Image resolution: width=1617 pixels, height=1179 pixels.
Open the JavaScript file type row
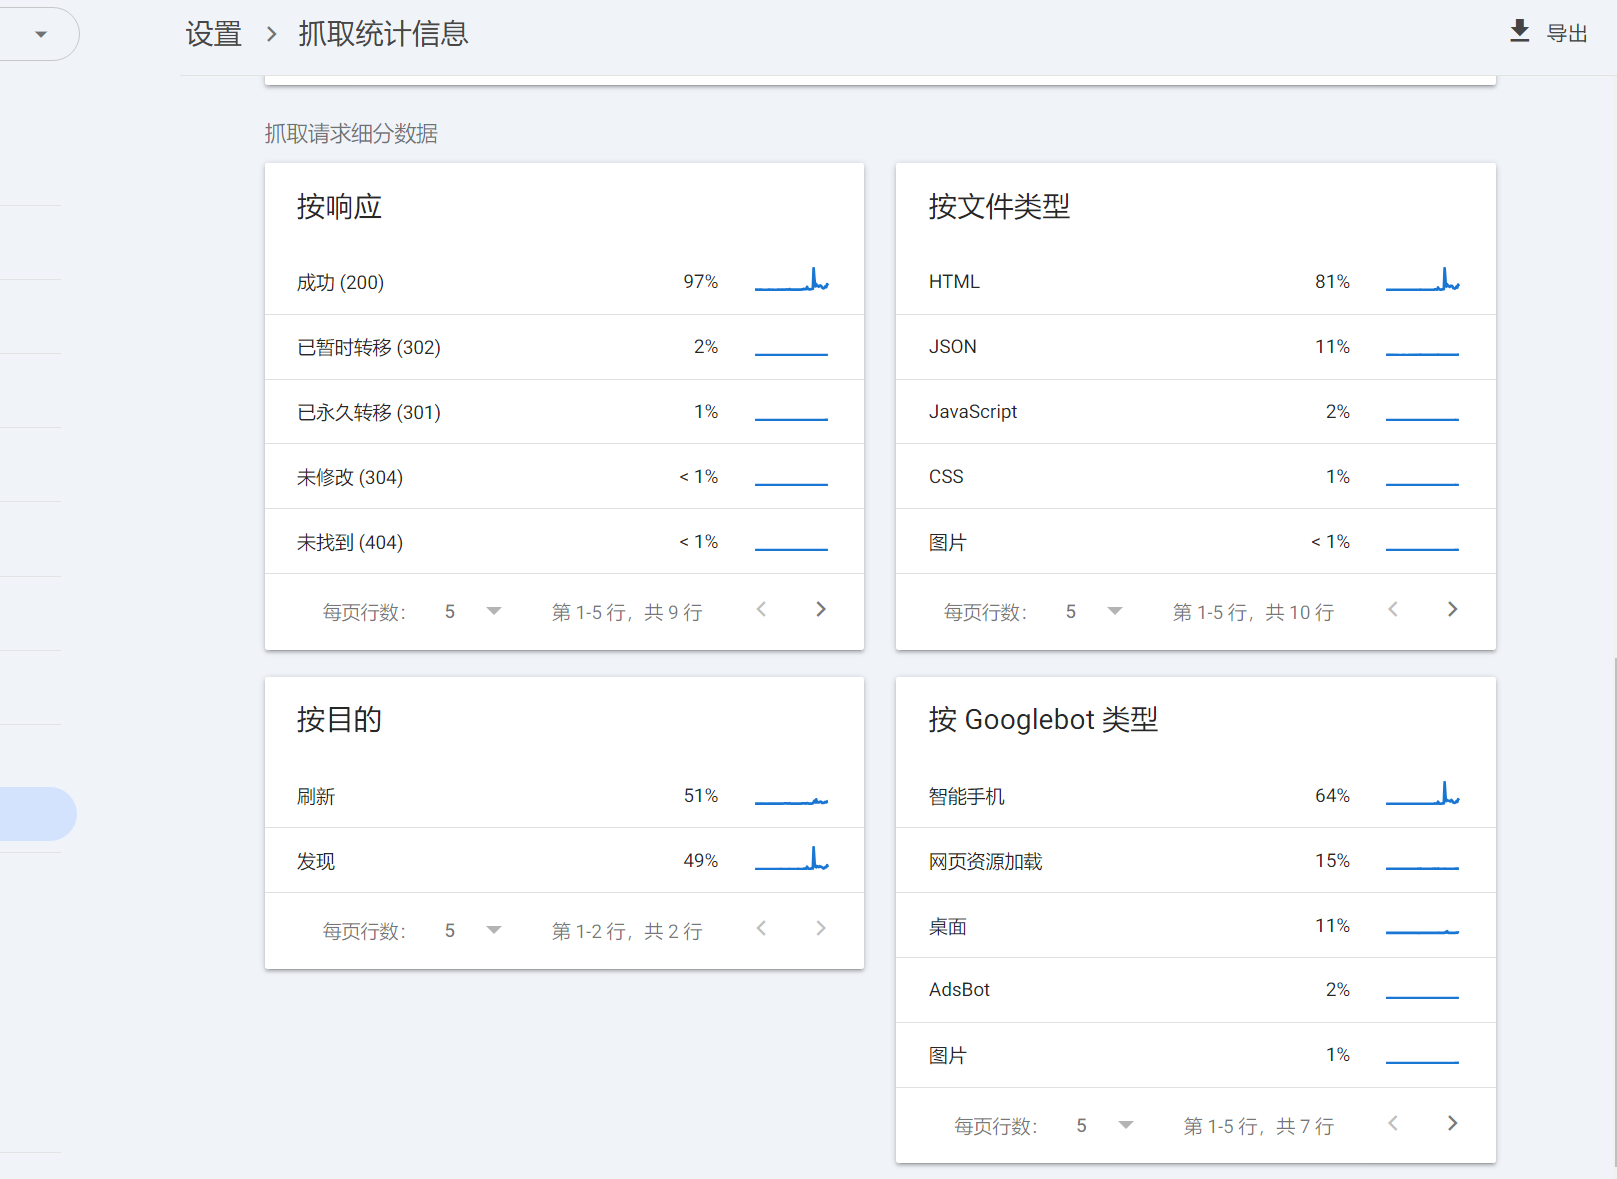[1196, 412]
